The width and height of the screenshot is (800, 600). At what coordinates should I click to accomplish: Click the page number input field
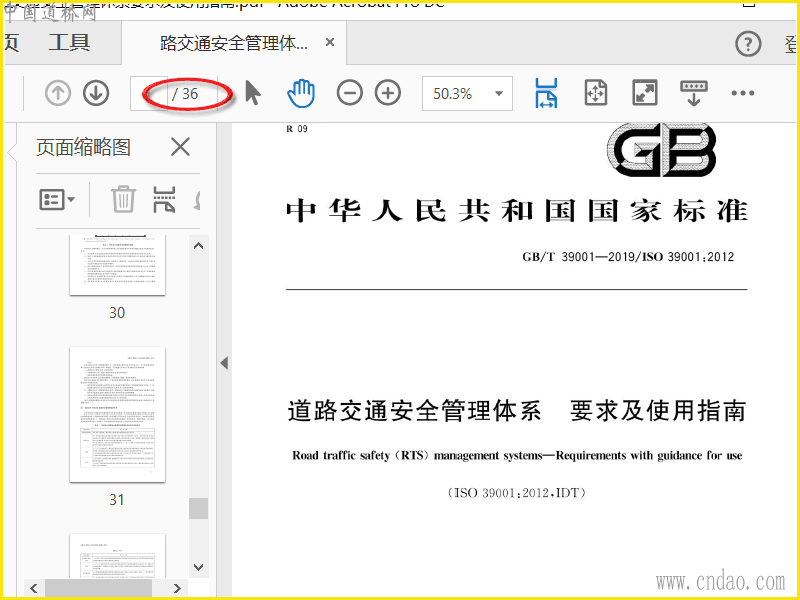click(x=149, y=93)
